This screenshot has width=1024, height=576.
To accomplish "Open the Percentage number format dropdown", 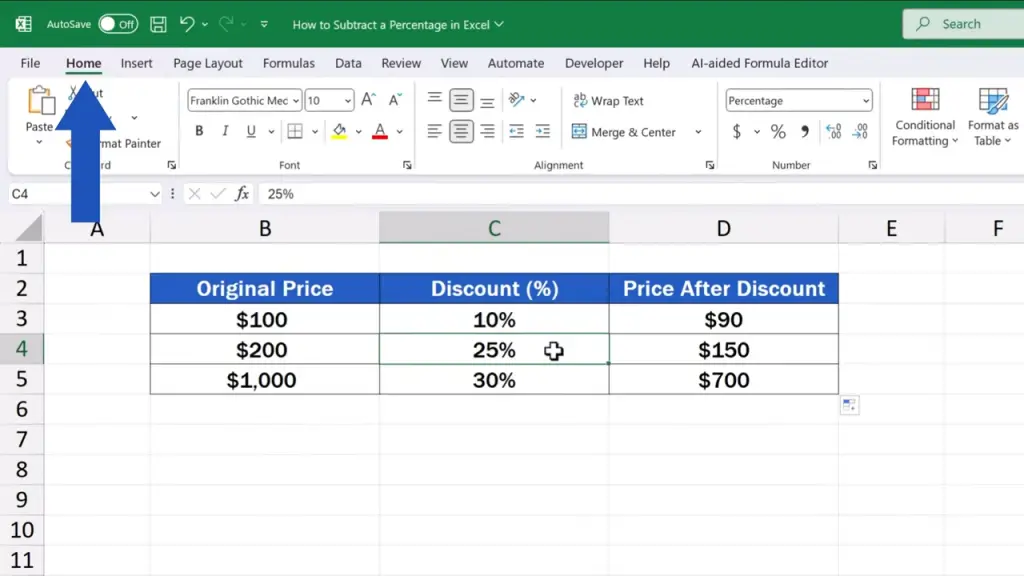I will 865,101.
